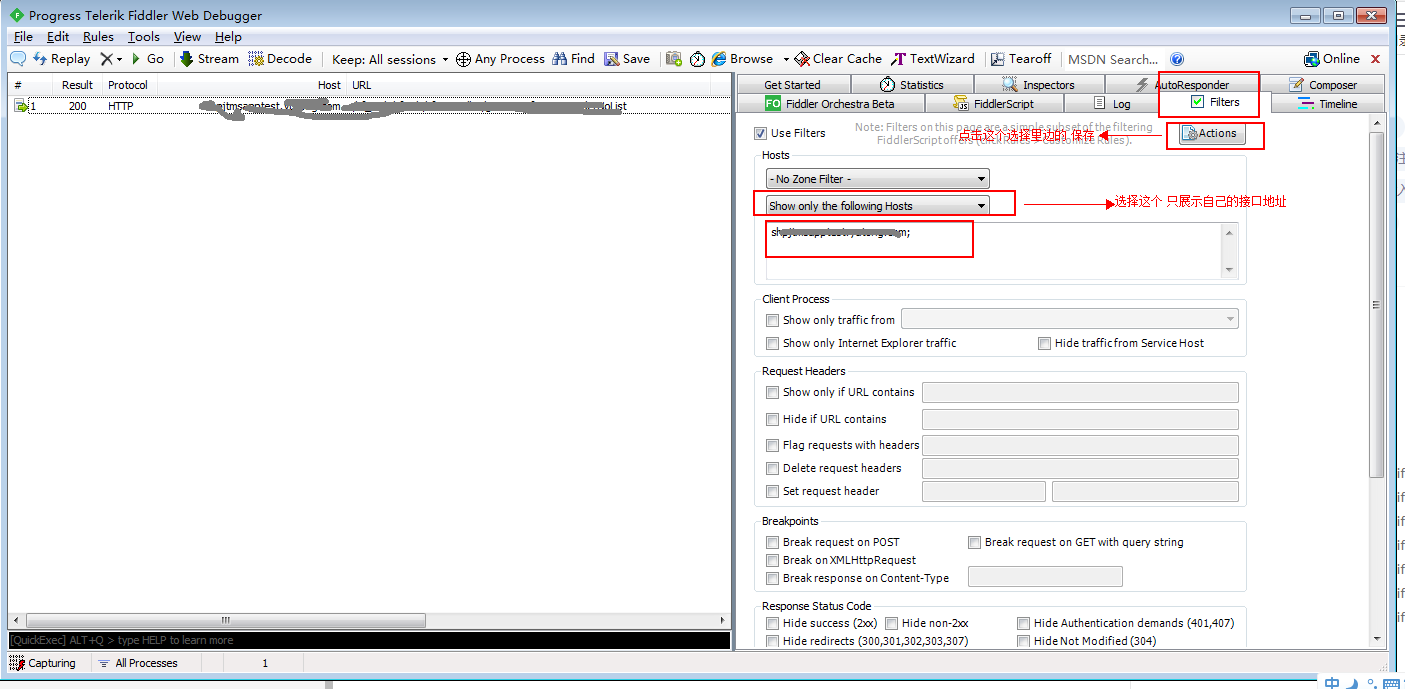Viewport: 1405px width, 689px height.
Task: Open Show only the following Hosts dropdown
Action: pyautogui.click(x=878, y=205)
